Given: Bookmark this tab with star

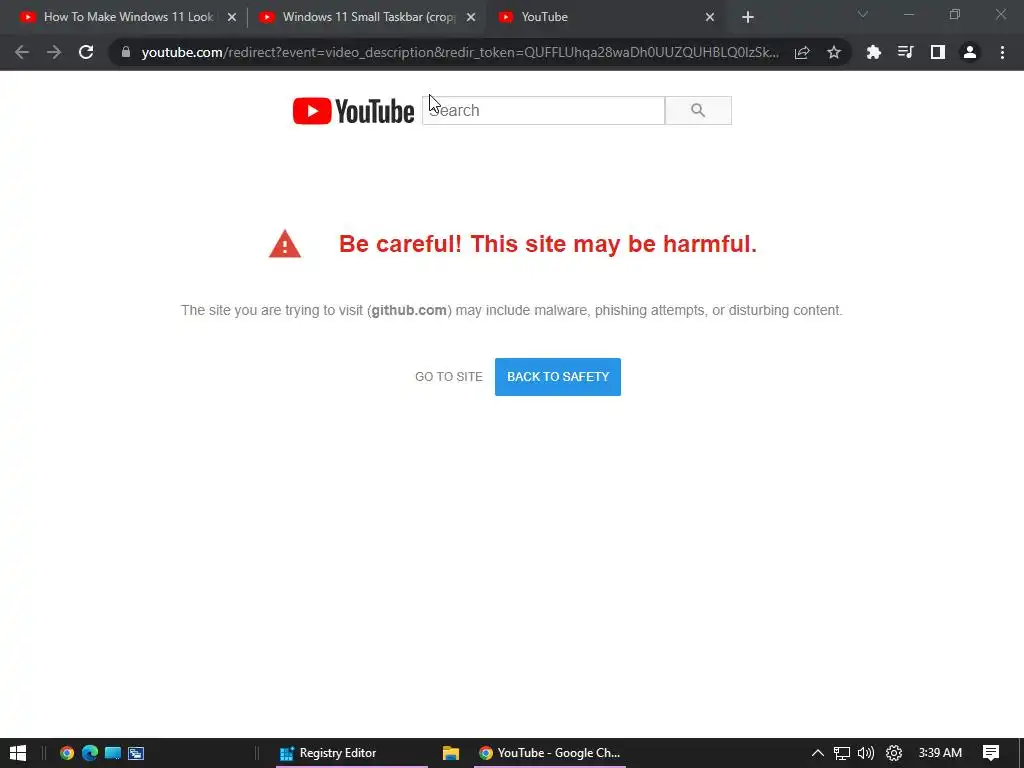Looking at the screenshot, I should (834, 52).
